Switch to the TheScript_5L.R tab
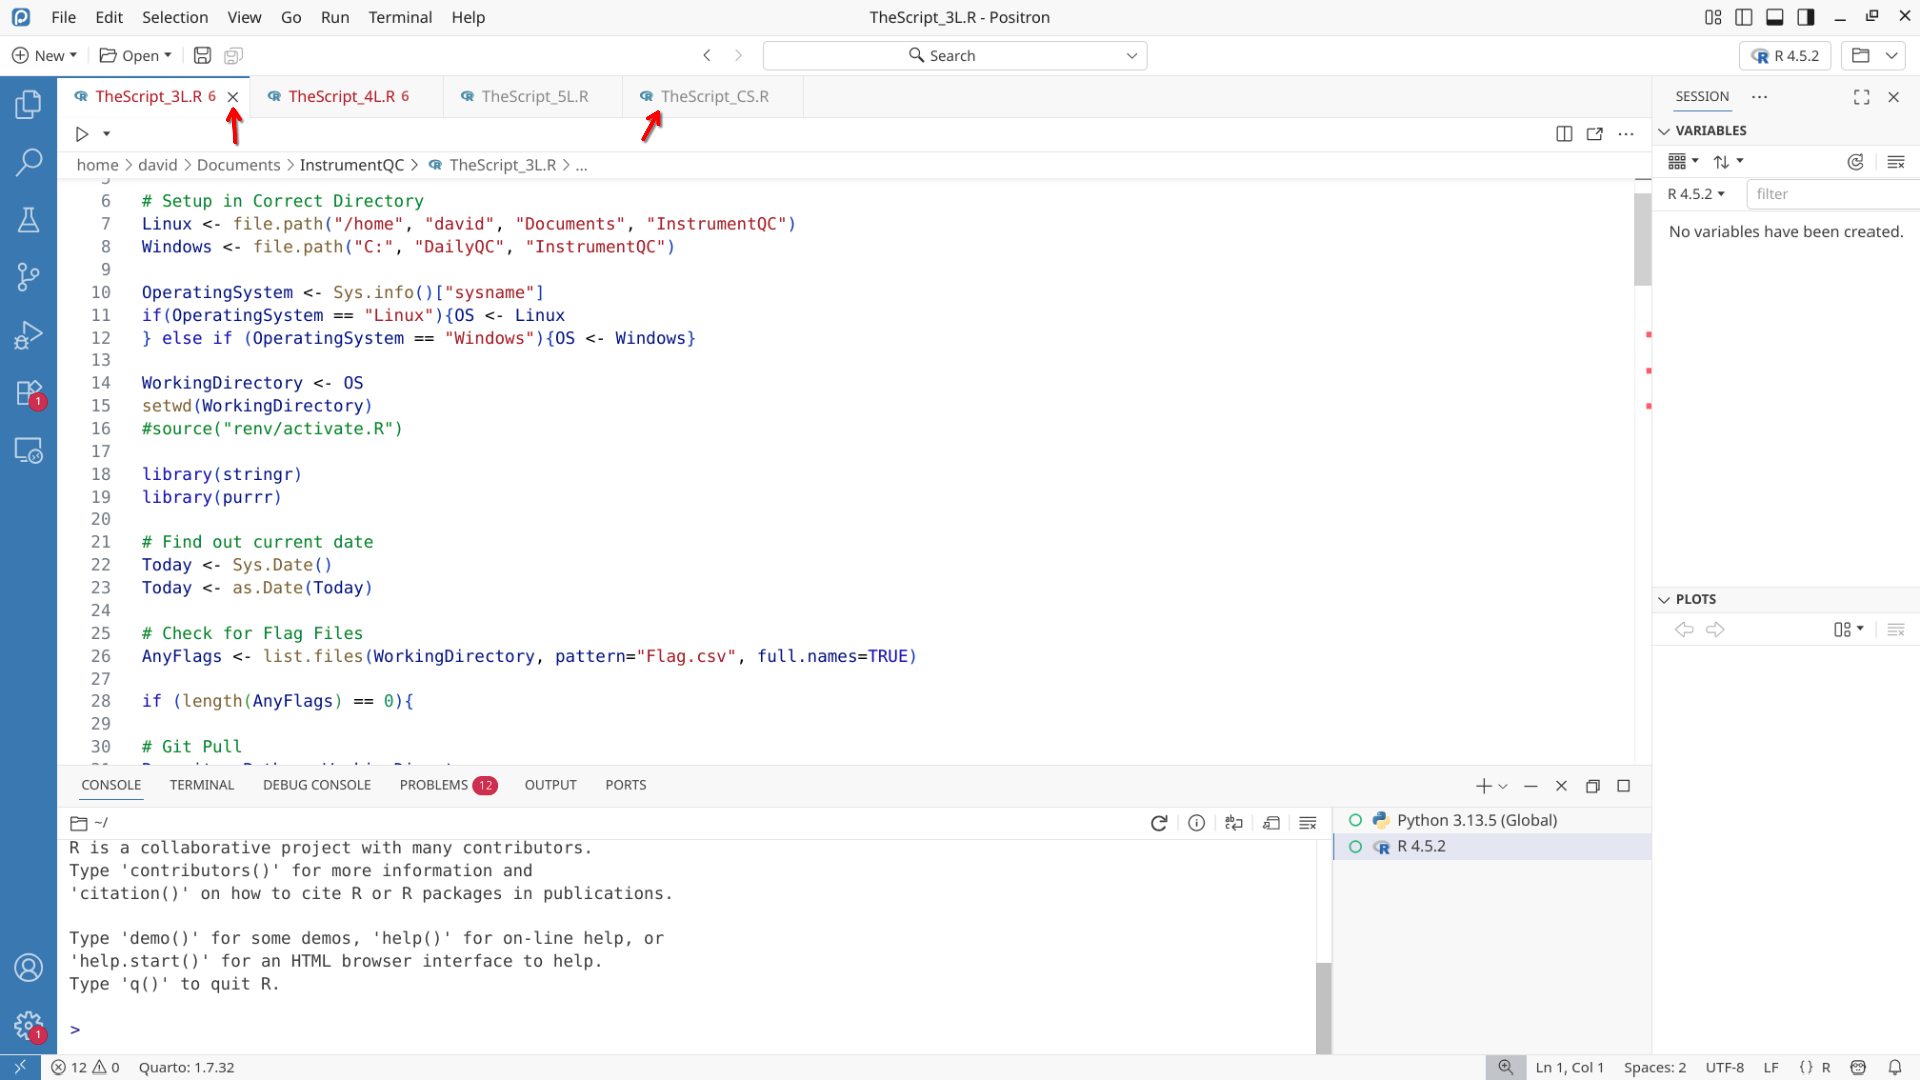Image resolution: width=1920 pixels, height=1080 pixels. 534,97
